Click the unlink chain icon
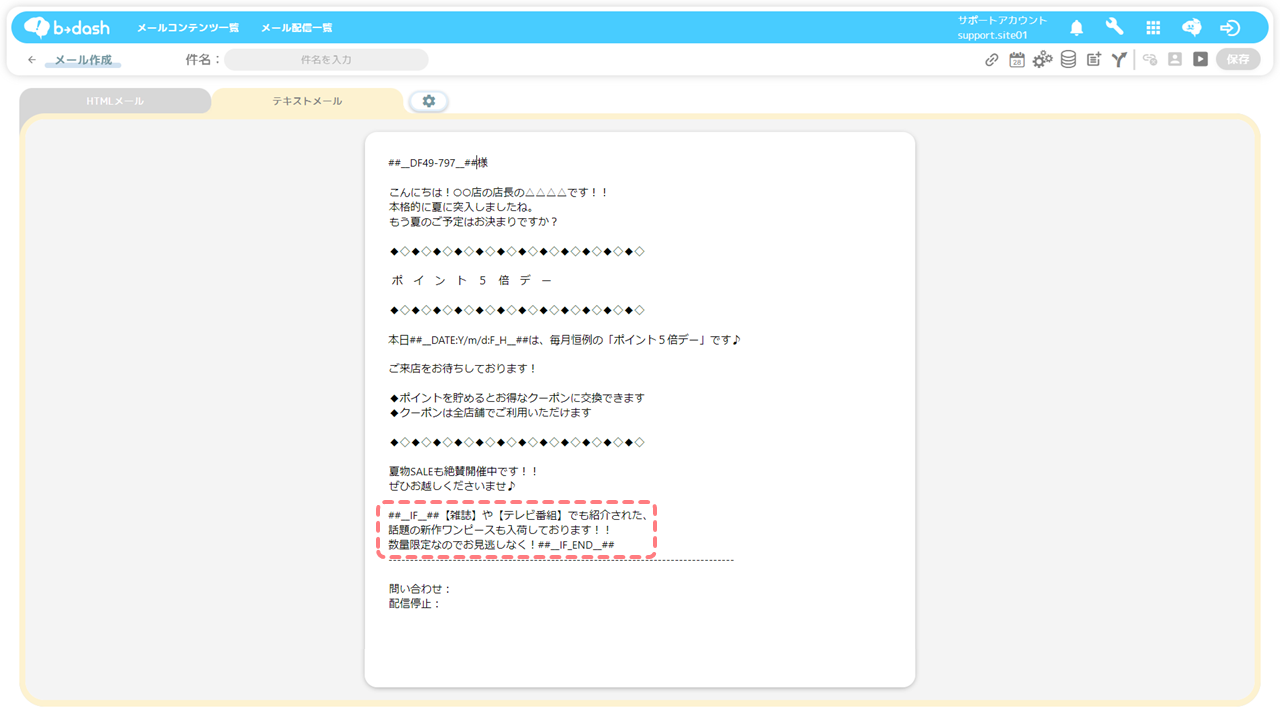 click(x=1149, y=60)
